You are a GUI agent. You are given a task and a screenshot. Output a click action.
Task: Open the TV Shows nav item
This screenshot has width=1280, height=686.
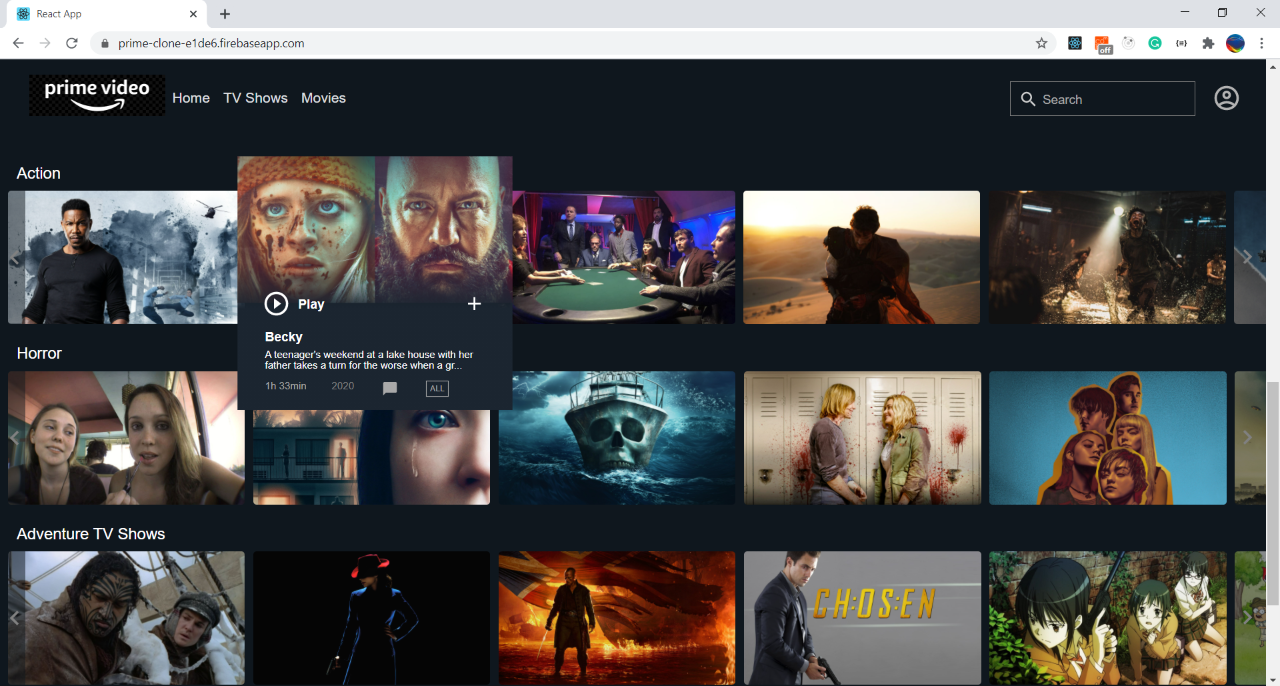(255, 98)
